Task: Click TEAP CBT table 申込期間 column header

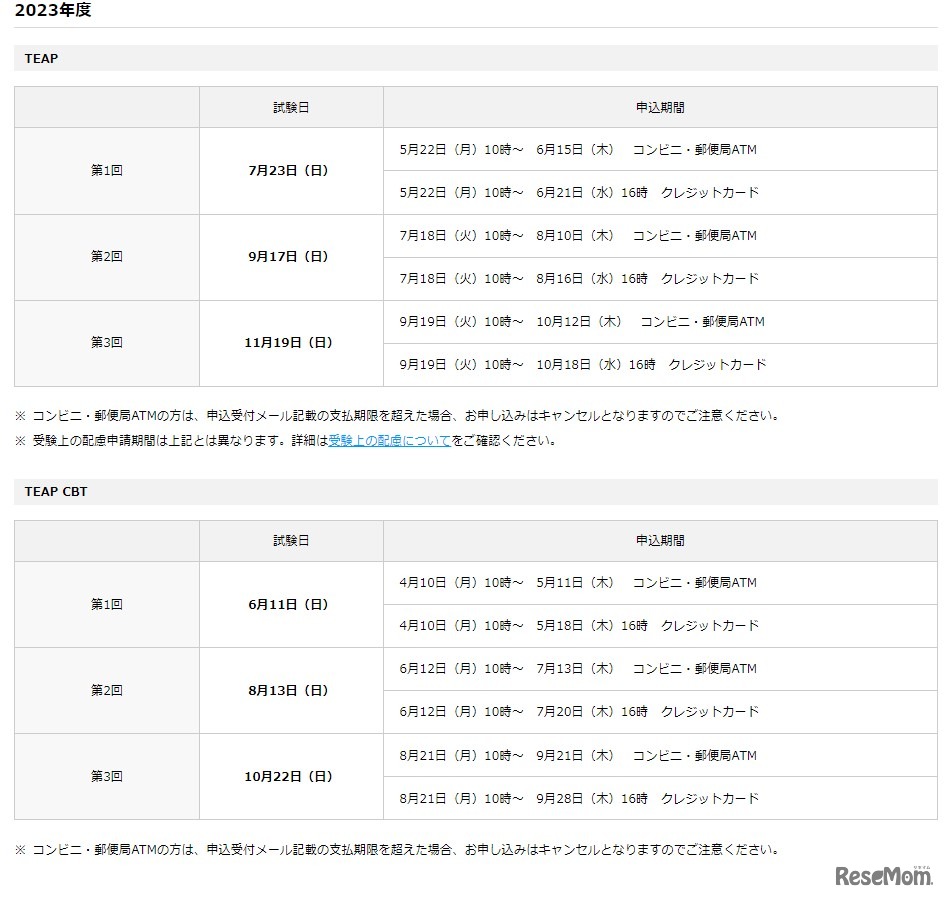Action: 661,541
